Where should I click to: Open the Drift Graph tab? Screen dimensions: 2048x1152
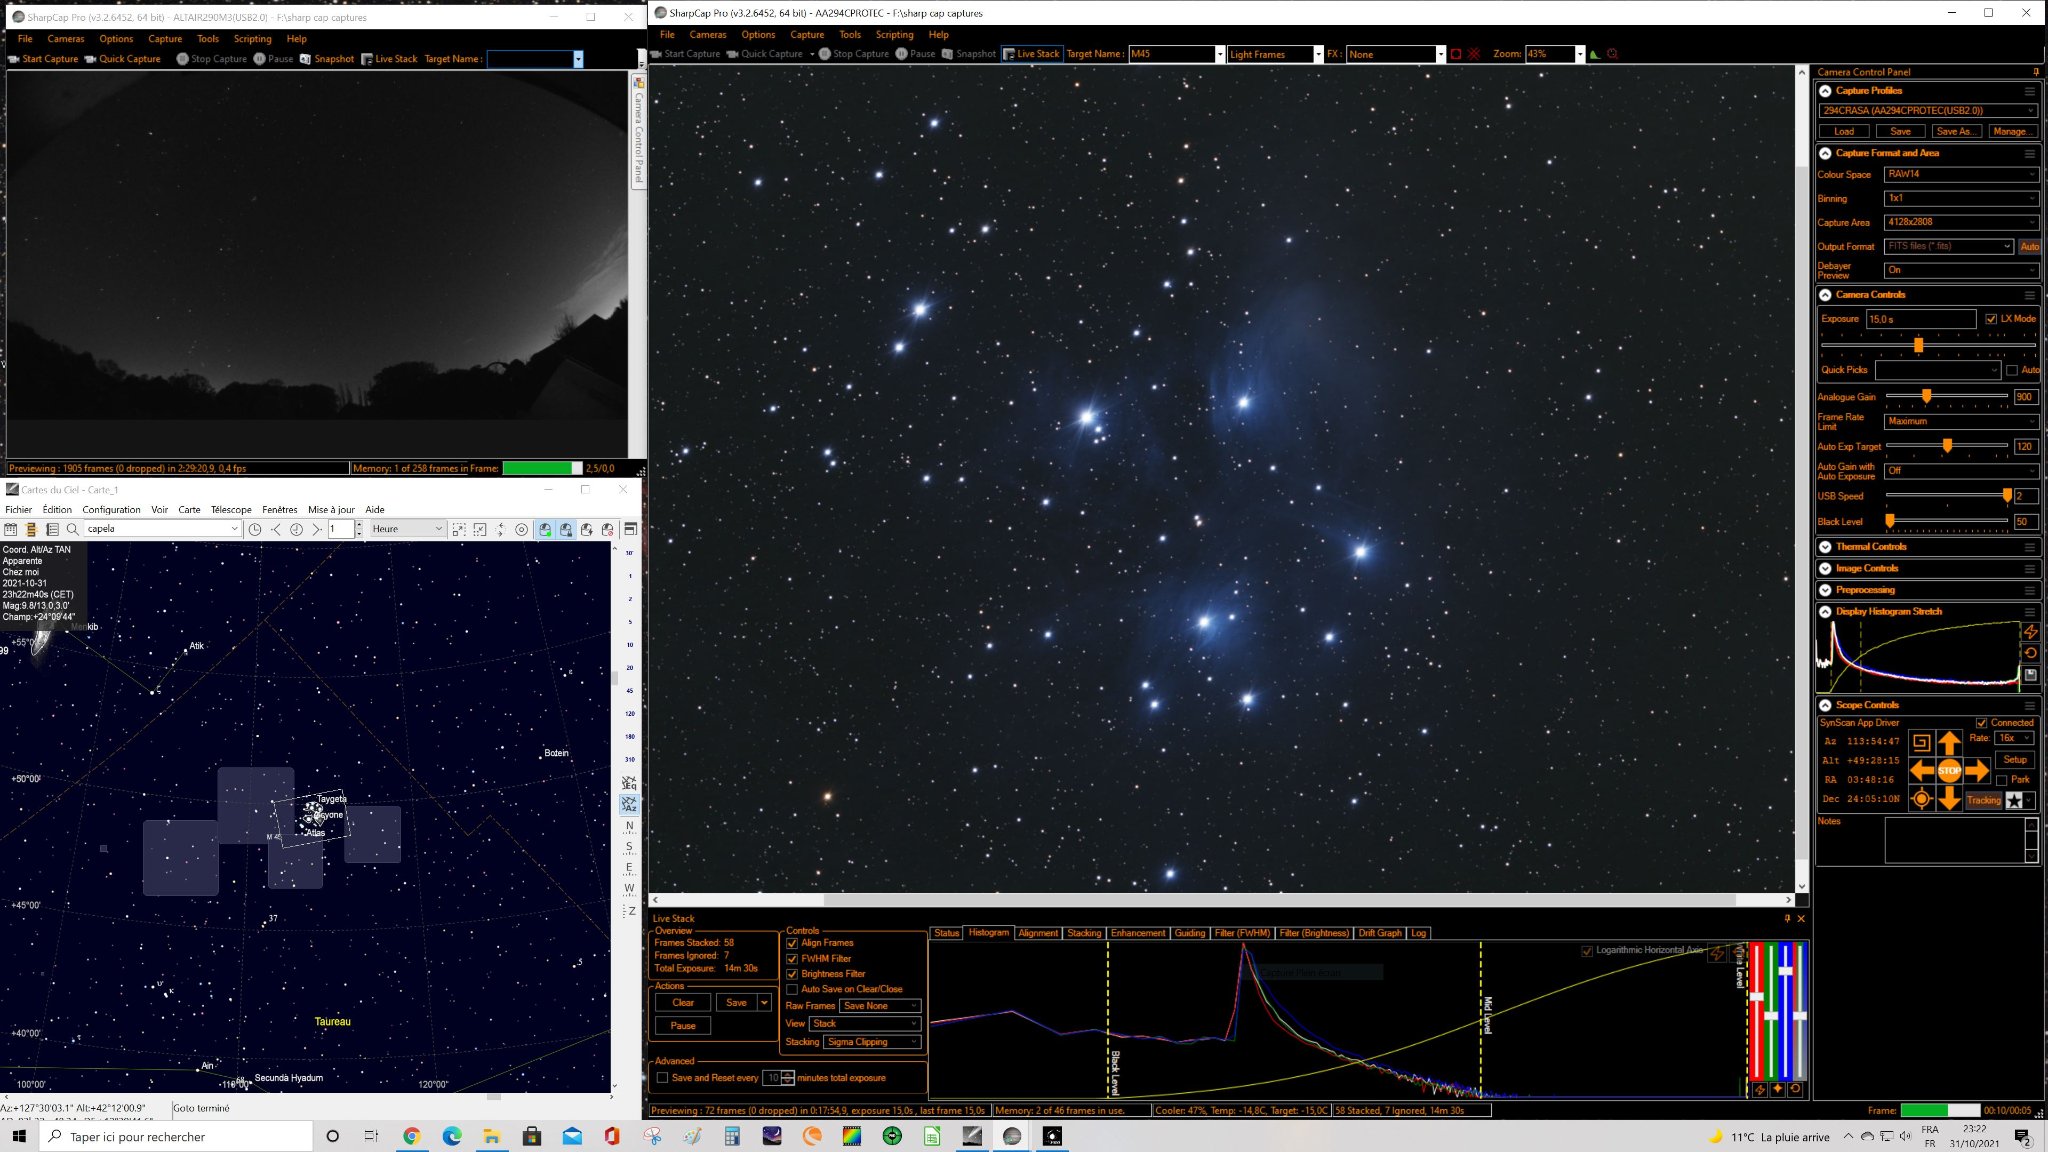(x=1380, y=933)
